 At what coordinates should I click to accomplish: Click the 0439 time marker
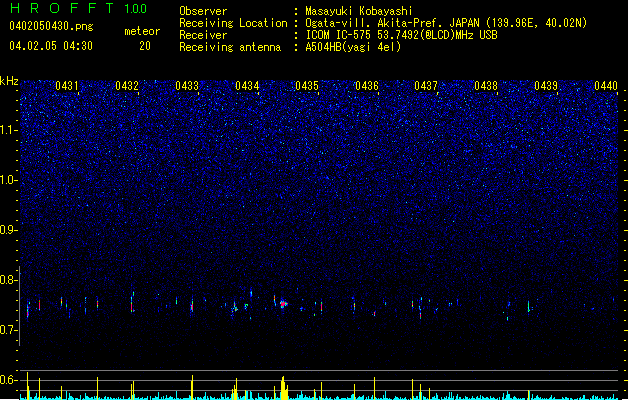pos(546,86)
